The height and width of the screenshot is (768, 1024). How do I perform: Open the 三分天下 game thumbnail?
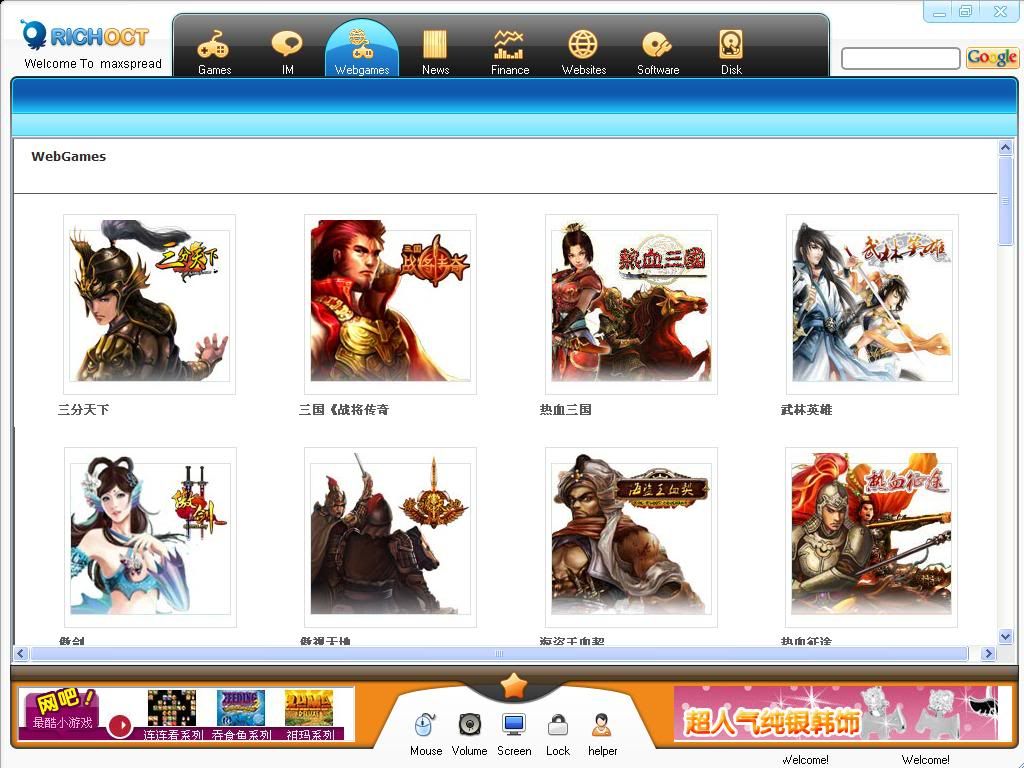pos(149,304)
